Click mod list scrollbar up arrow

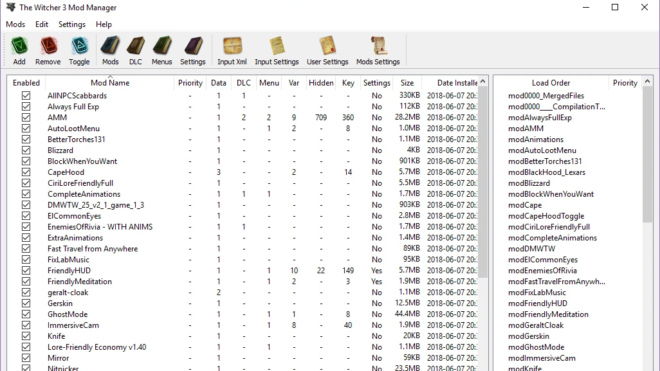483,81
